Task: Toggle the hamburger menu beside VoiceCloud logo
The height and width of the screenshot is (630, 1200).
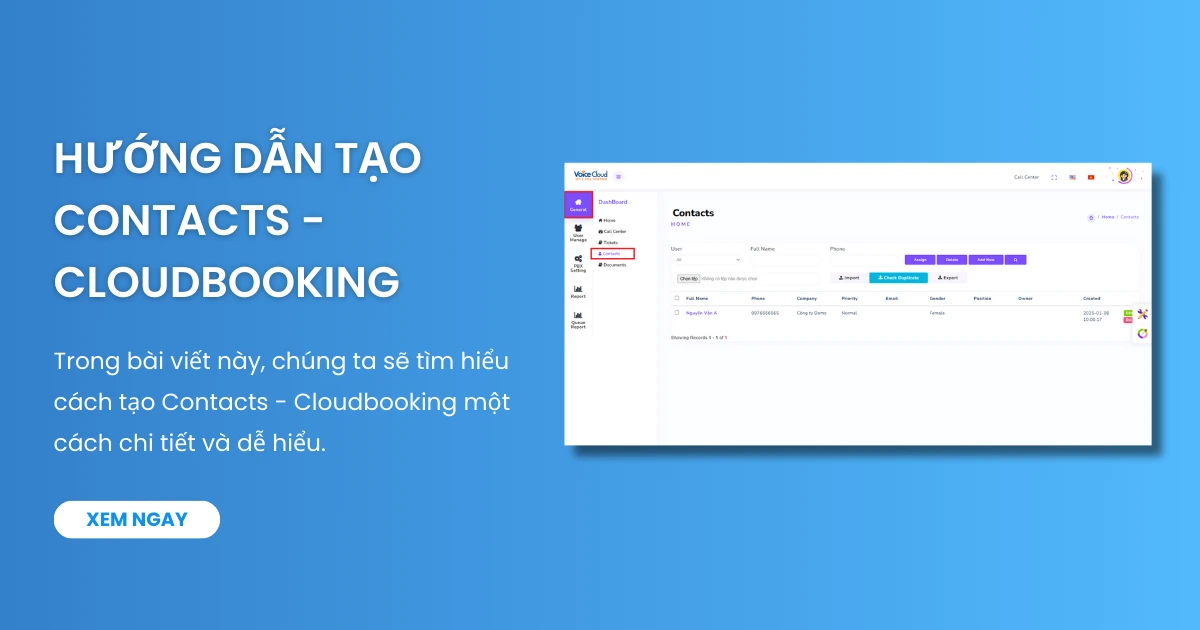Action: [619, 176]
